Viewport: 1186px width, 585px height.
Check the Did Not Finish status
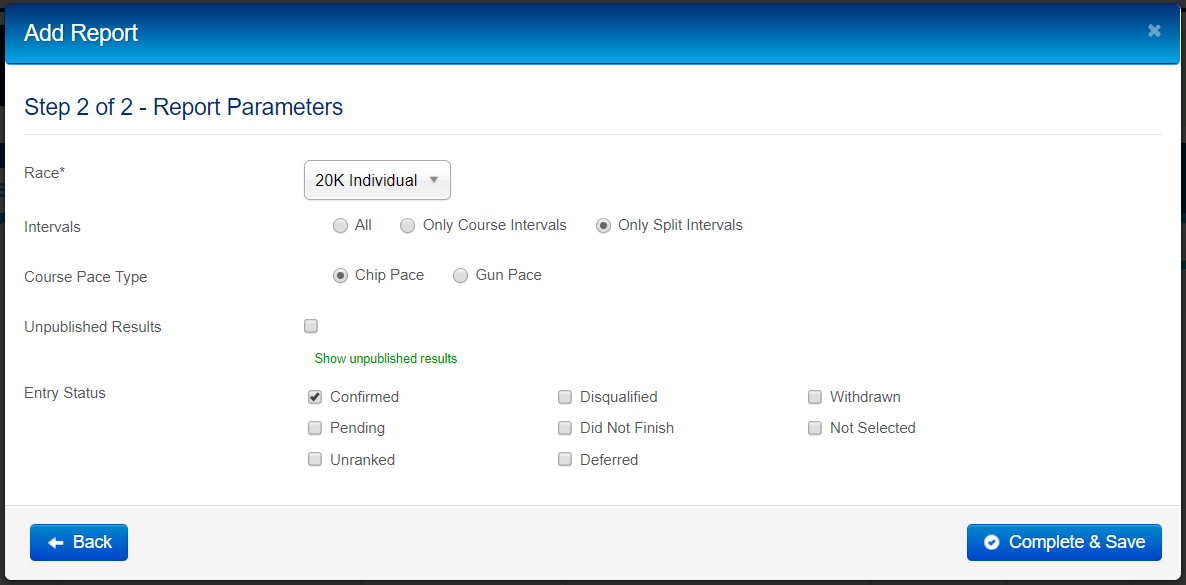(x=564, y=428)
